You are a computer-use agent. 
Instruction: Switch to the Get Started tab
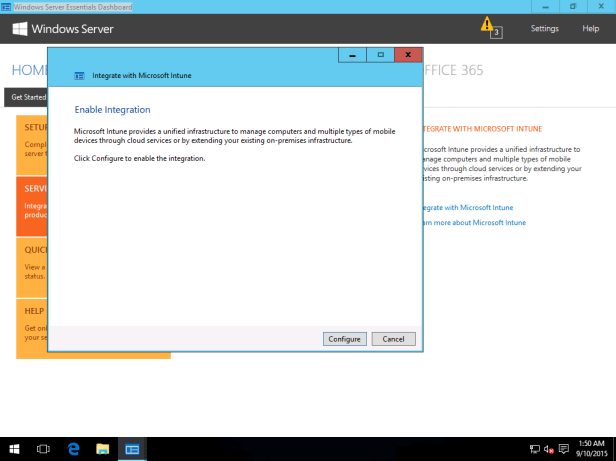27,97
